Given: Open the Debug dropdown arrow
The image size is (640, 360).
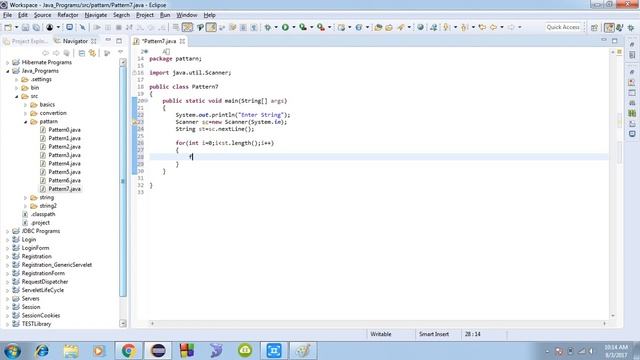Looking at the screenshot, I should pos(276,27).
